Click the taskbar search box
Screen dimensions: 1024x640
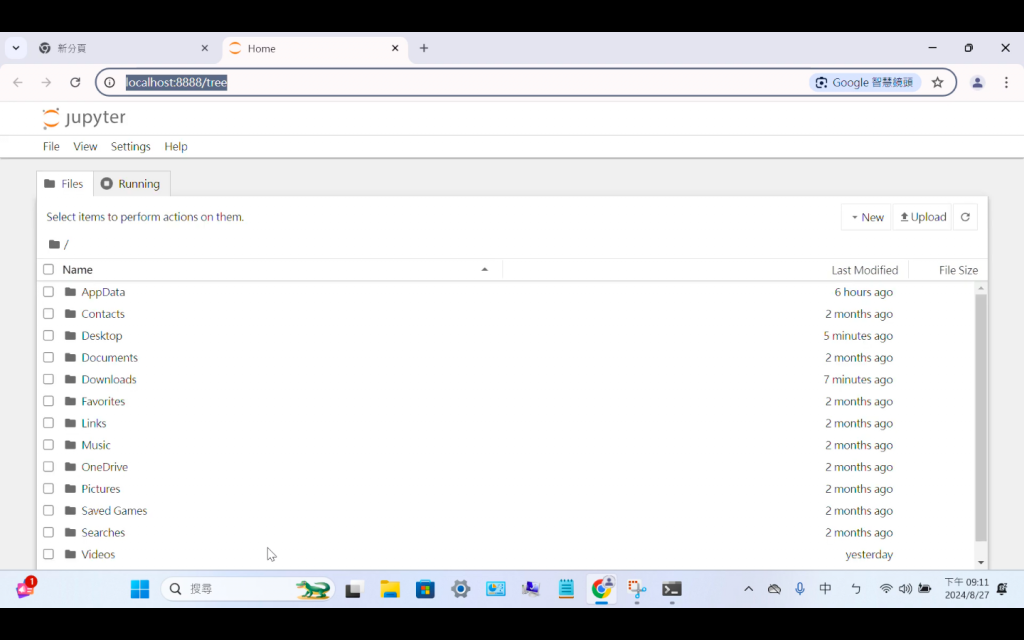click(x=248, y=589)
